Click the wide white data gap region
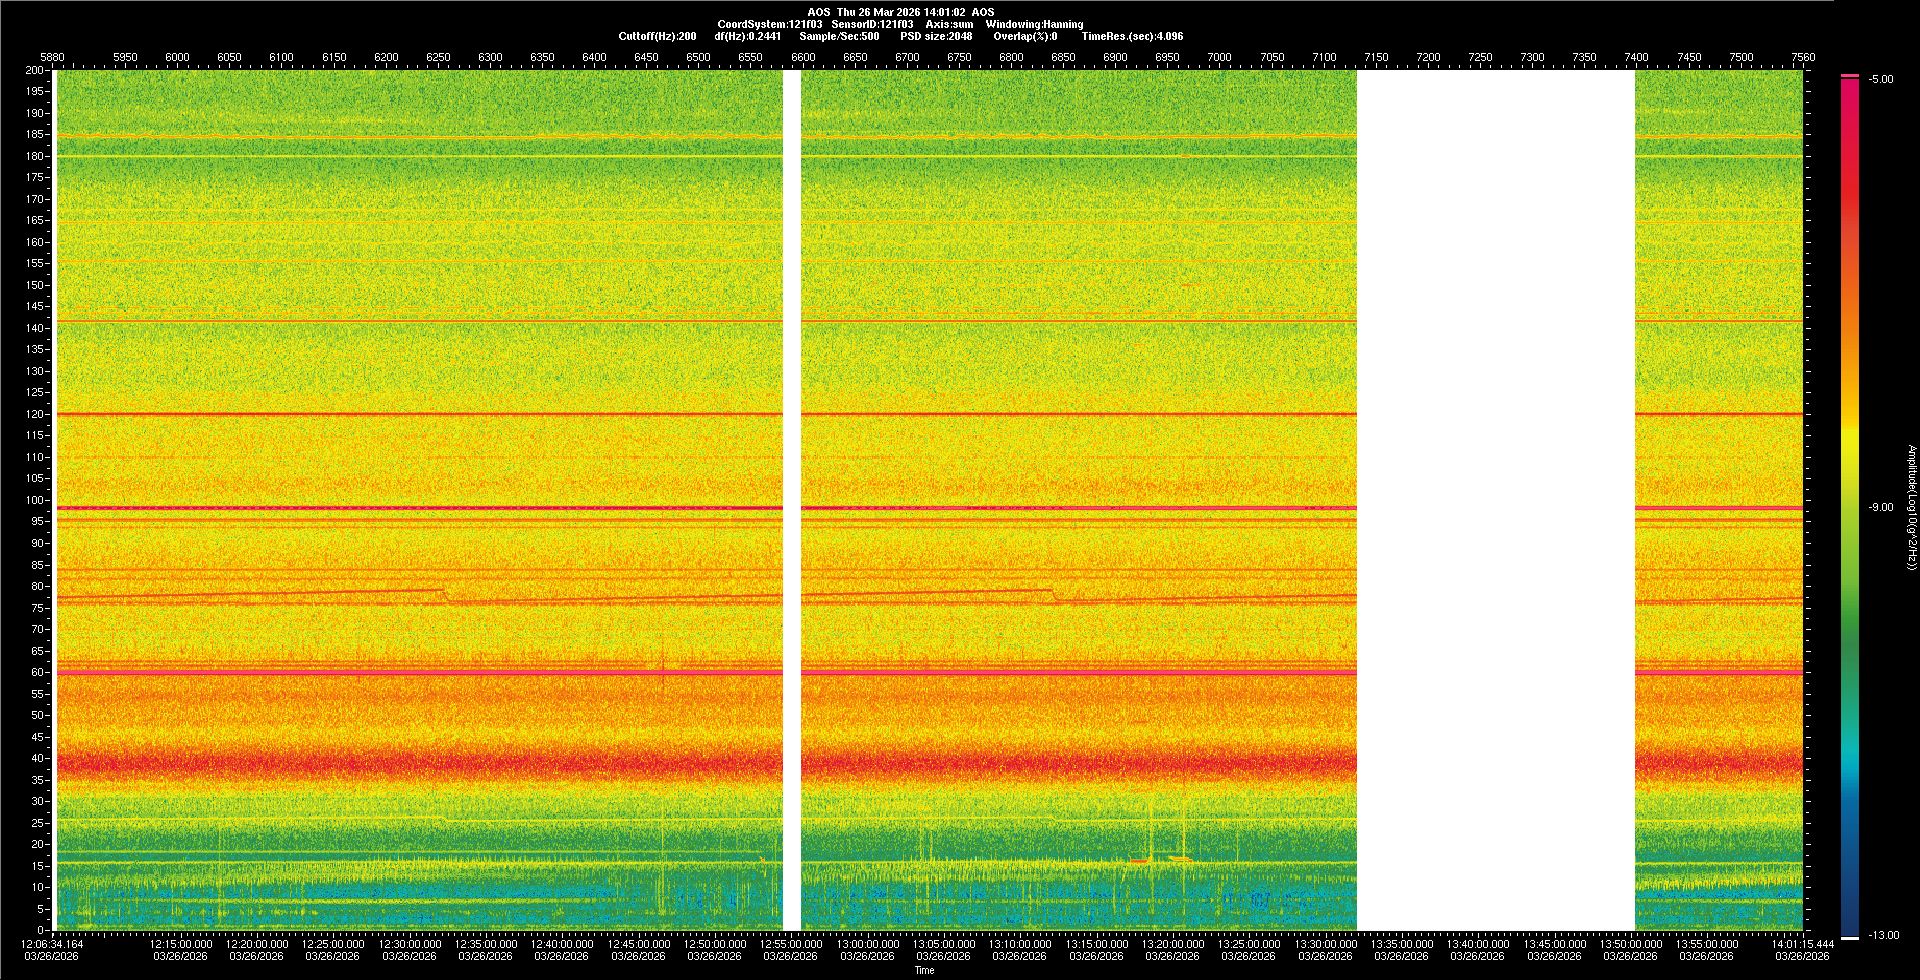This screenshot has width=1920, height=980. pos(1495,500)
